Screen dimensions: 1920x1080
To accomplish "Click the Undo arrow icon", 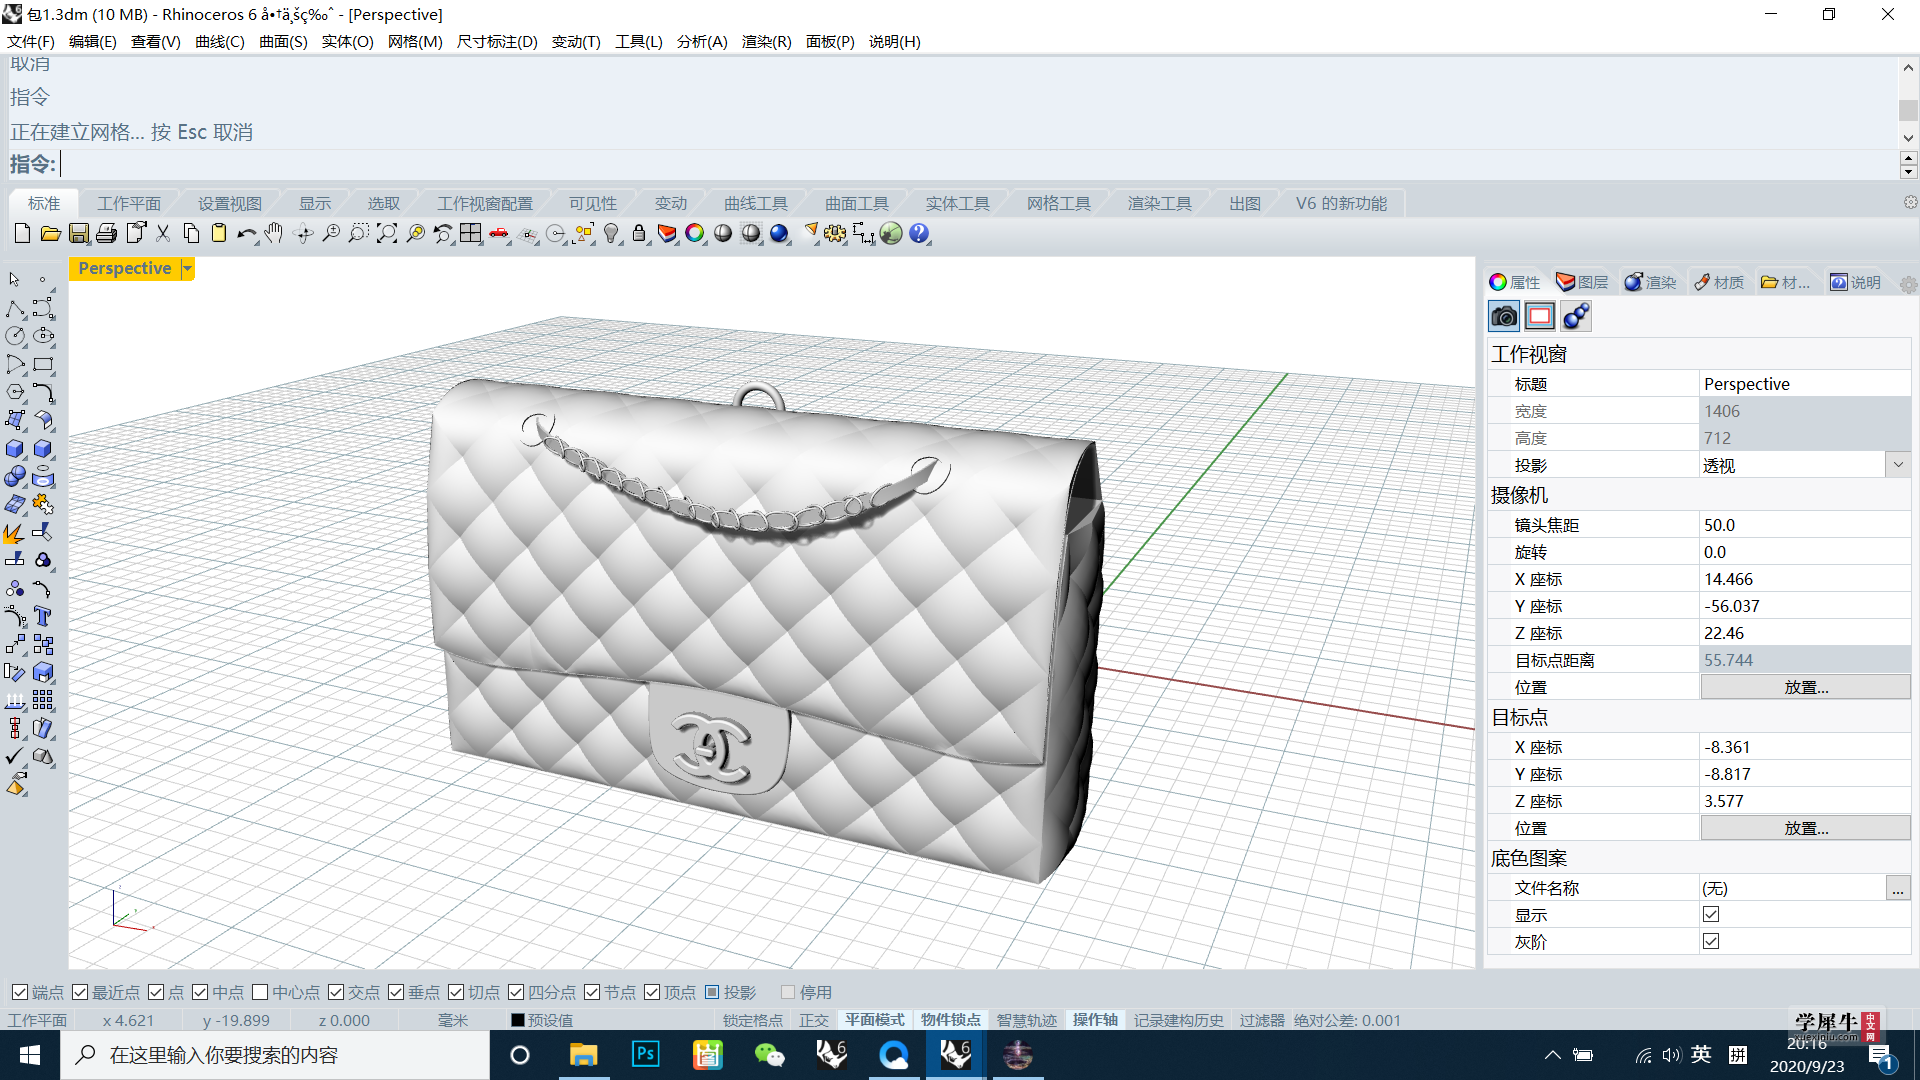I will [x=247, y=234].
